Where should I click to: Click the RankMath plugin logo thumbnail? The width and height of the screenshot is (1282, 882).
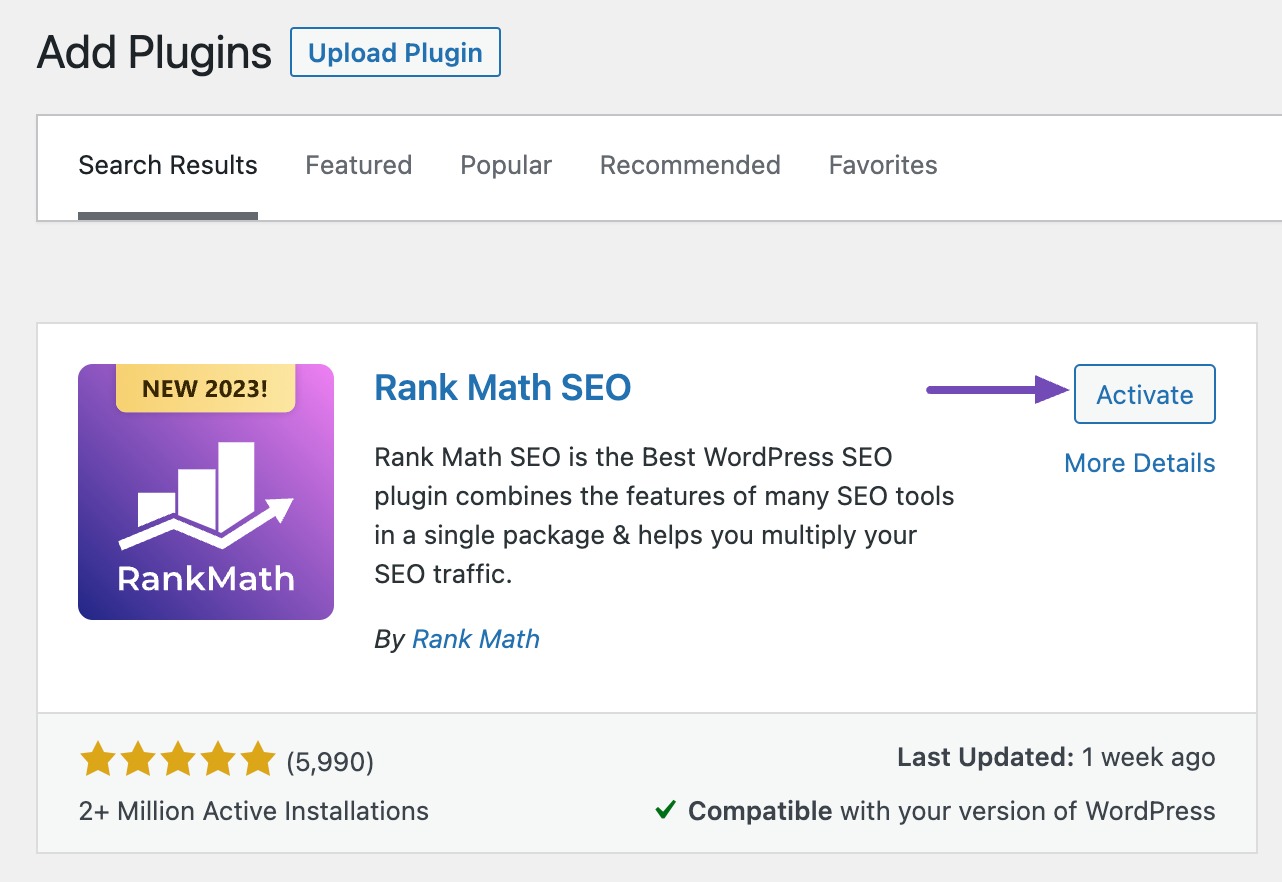(206, 492)
